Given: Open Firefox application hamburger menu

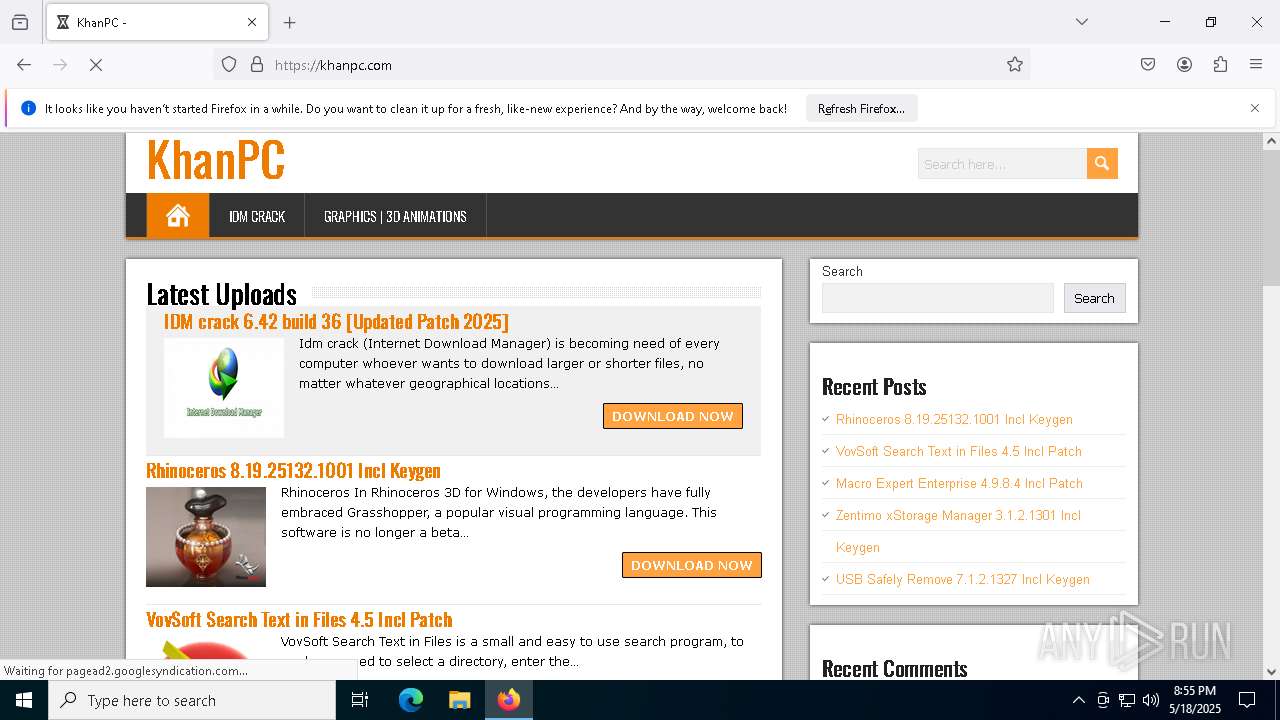Looking at the screenshot, I should pos(1256,65).
